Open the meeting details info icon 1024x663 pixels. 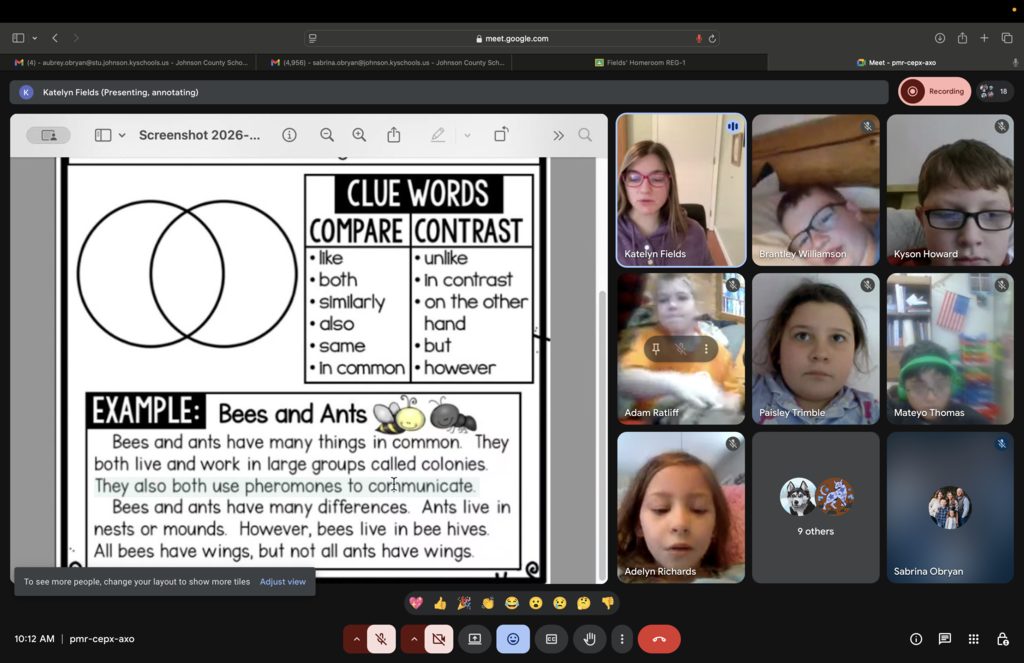(x=916, y=639)
